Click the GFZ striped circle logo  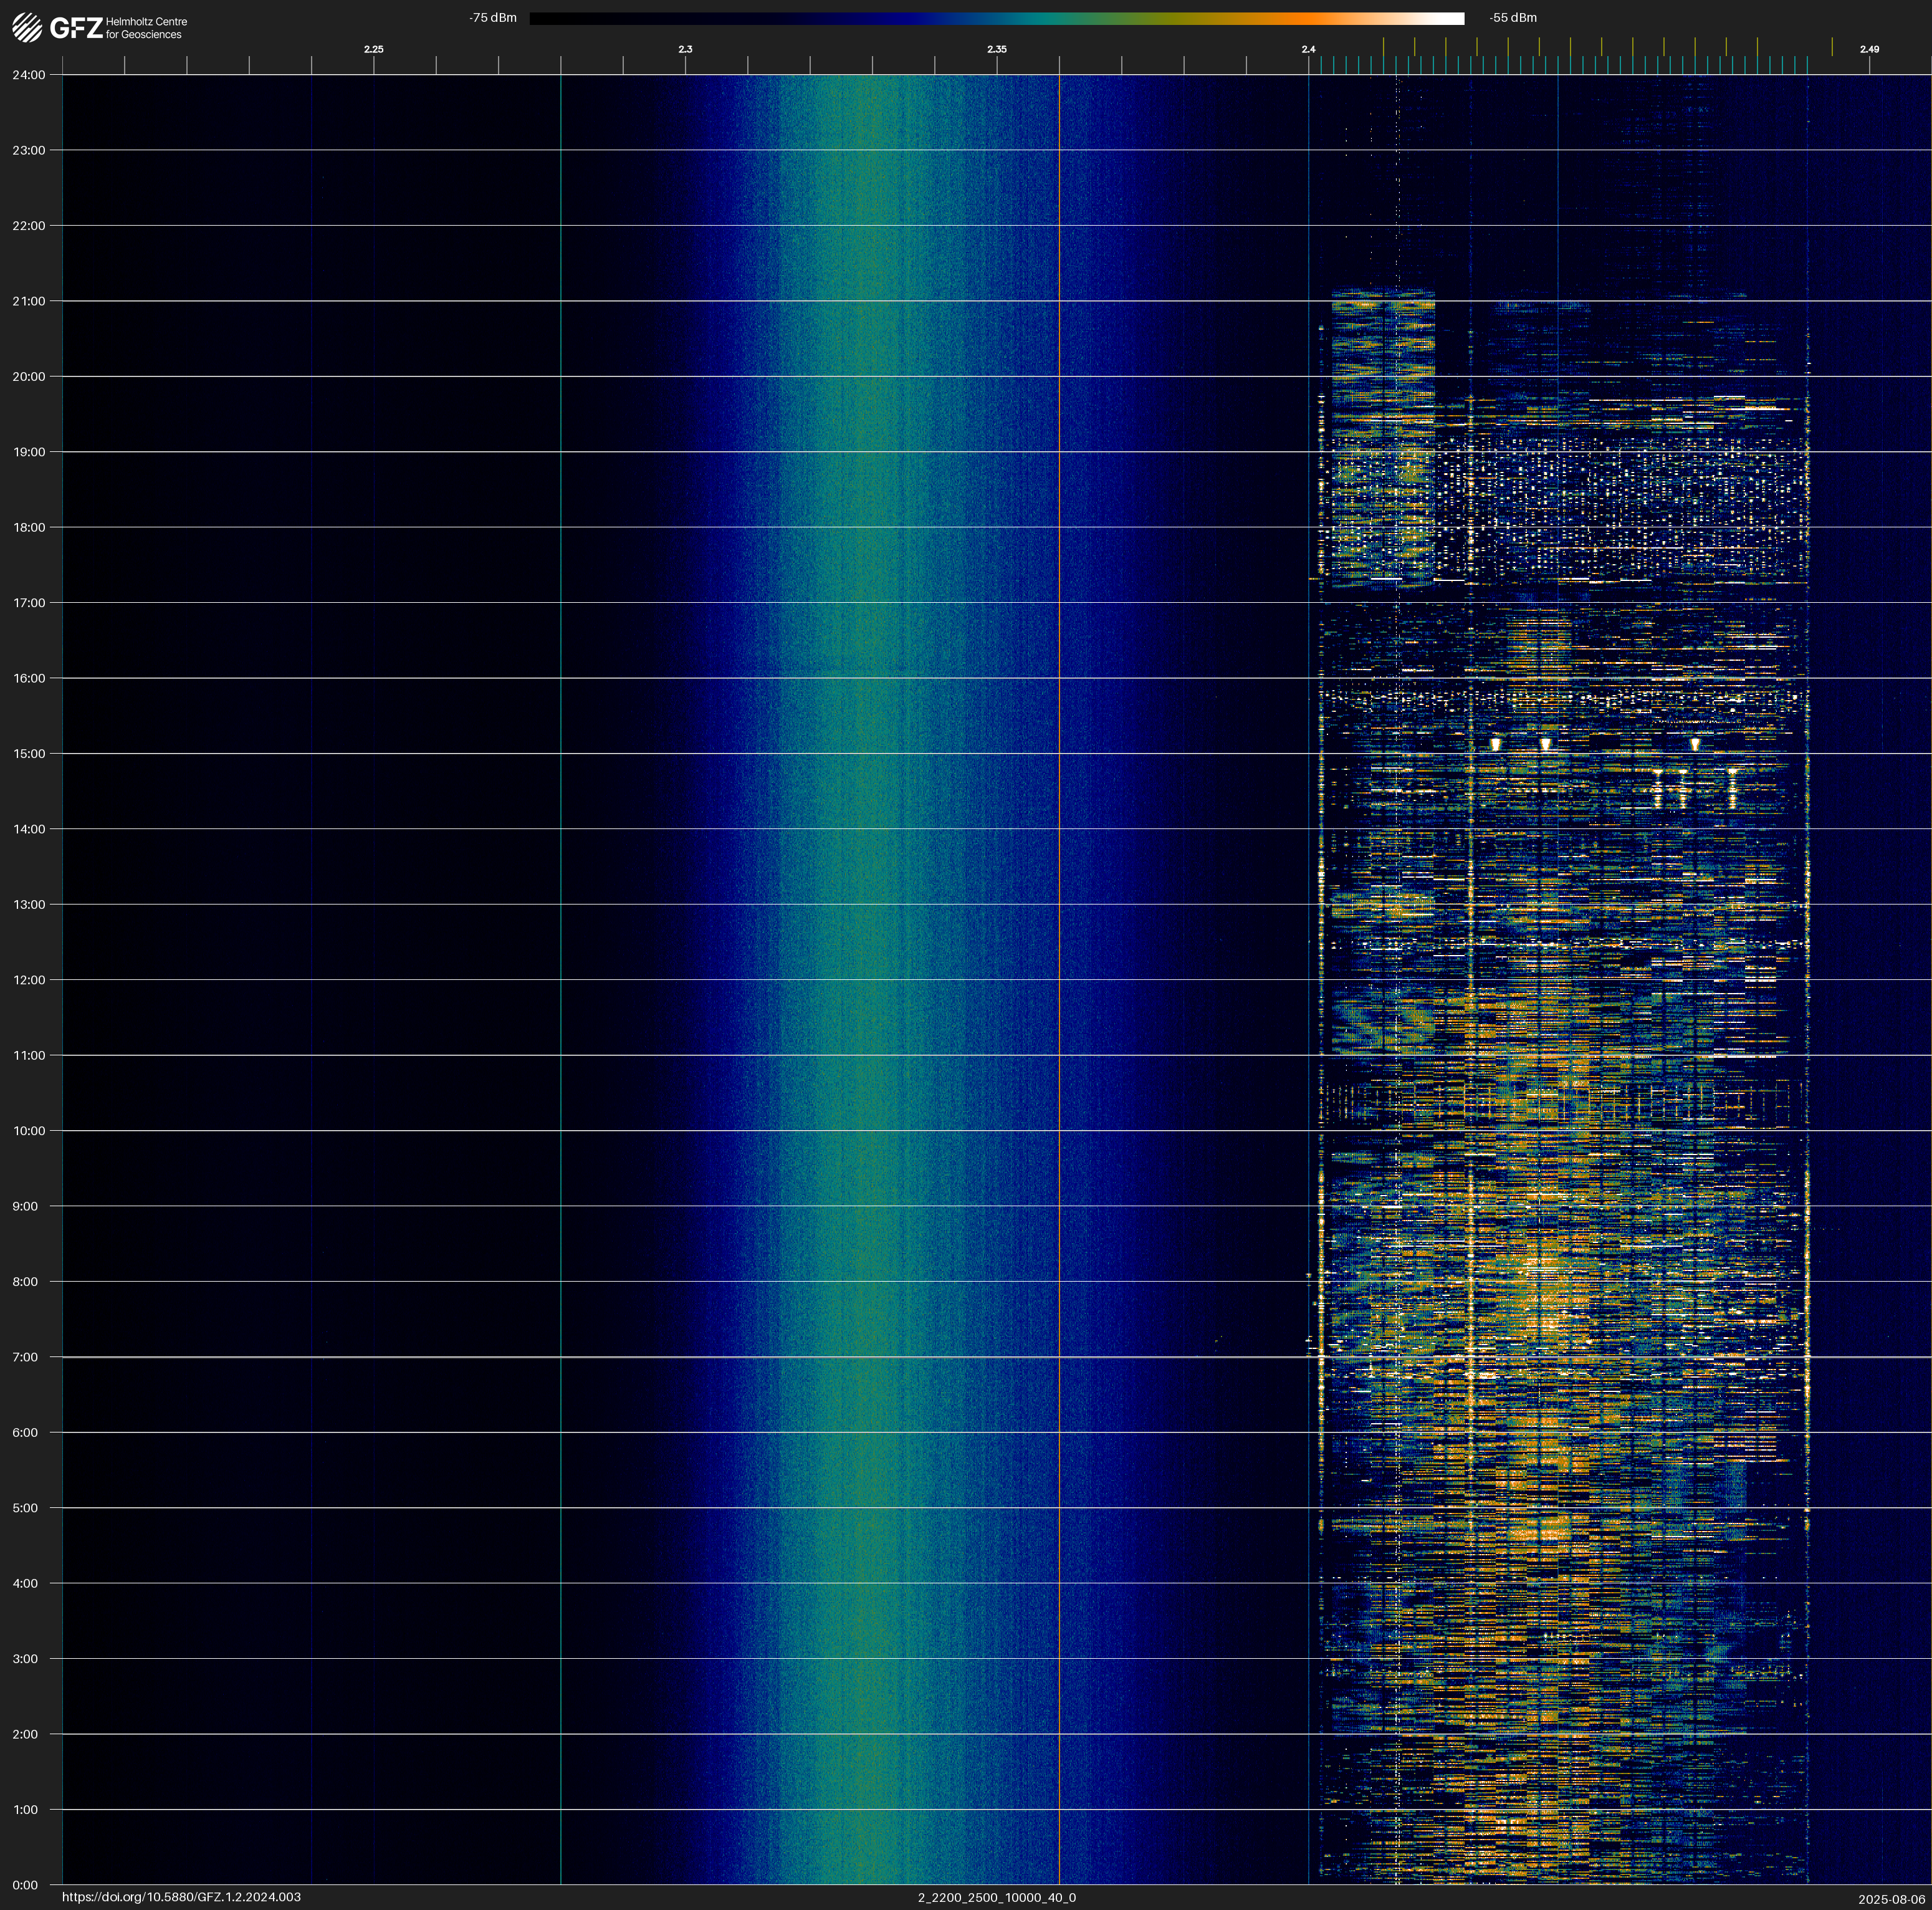pos(27,28)
